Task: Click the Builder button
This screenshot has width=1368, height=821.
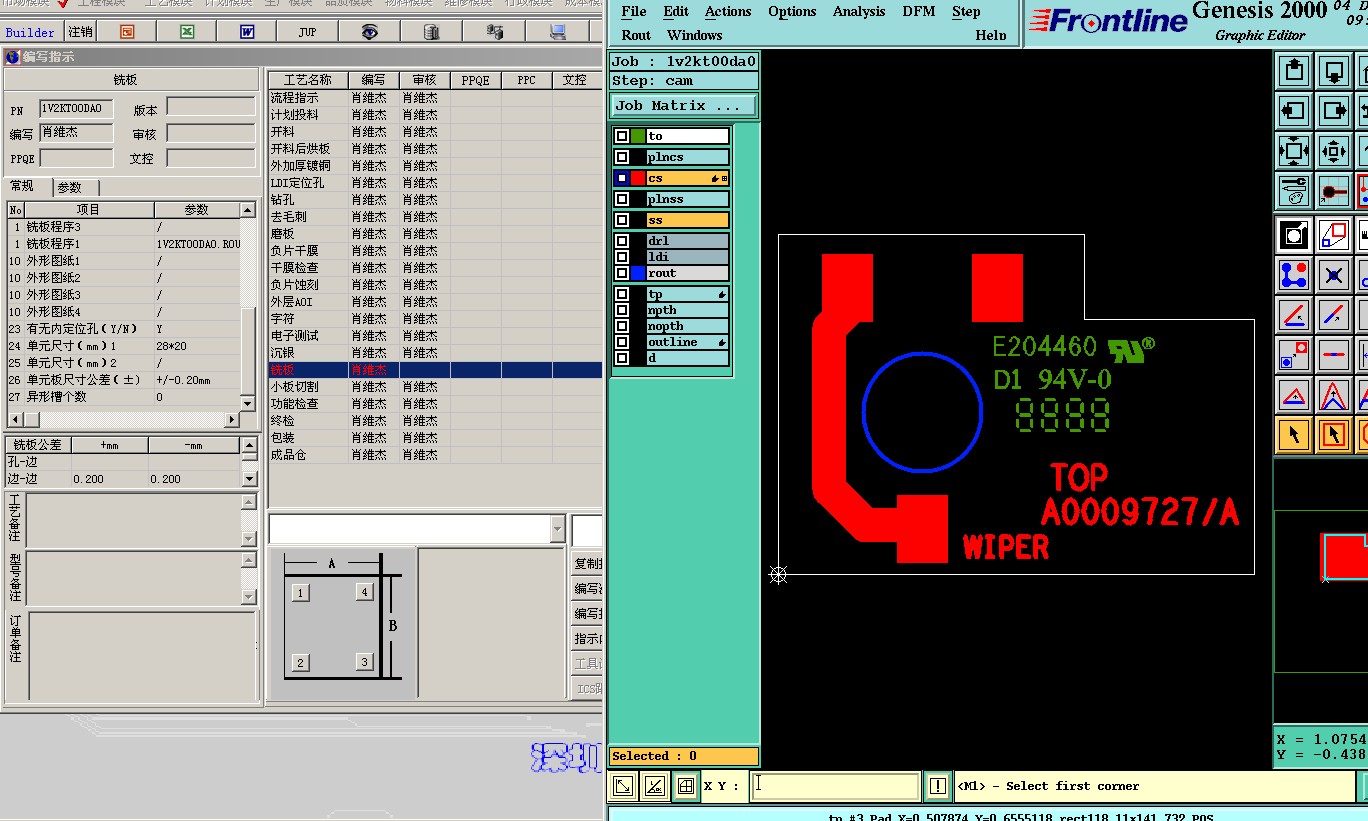Action: (31, 32)
